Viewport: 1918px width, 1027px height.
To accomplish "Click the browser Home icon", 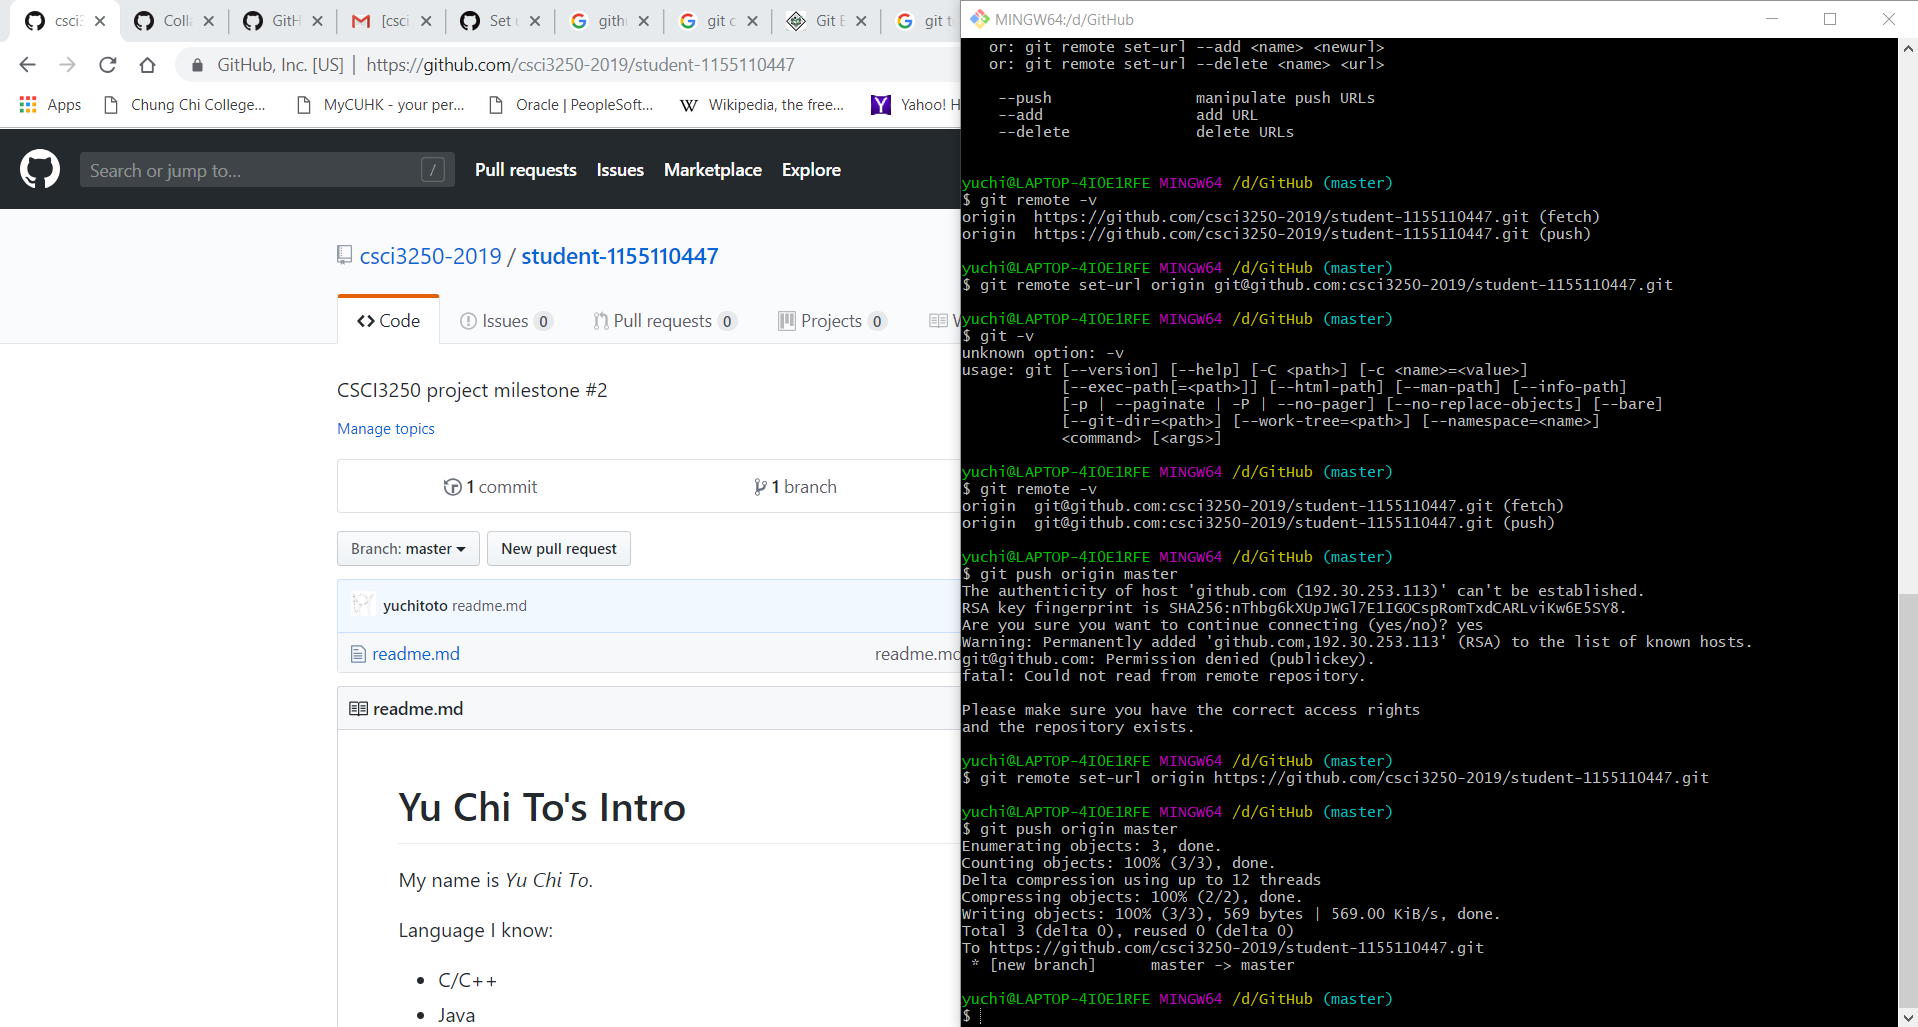I will (x=148, y=65).
